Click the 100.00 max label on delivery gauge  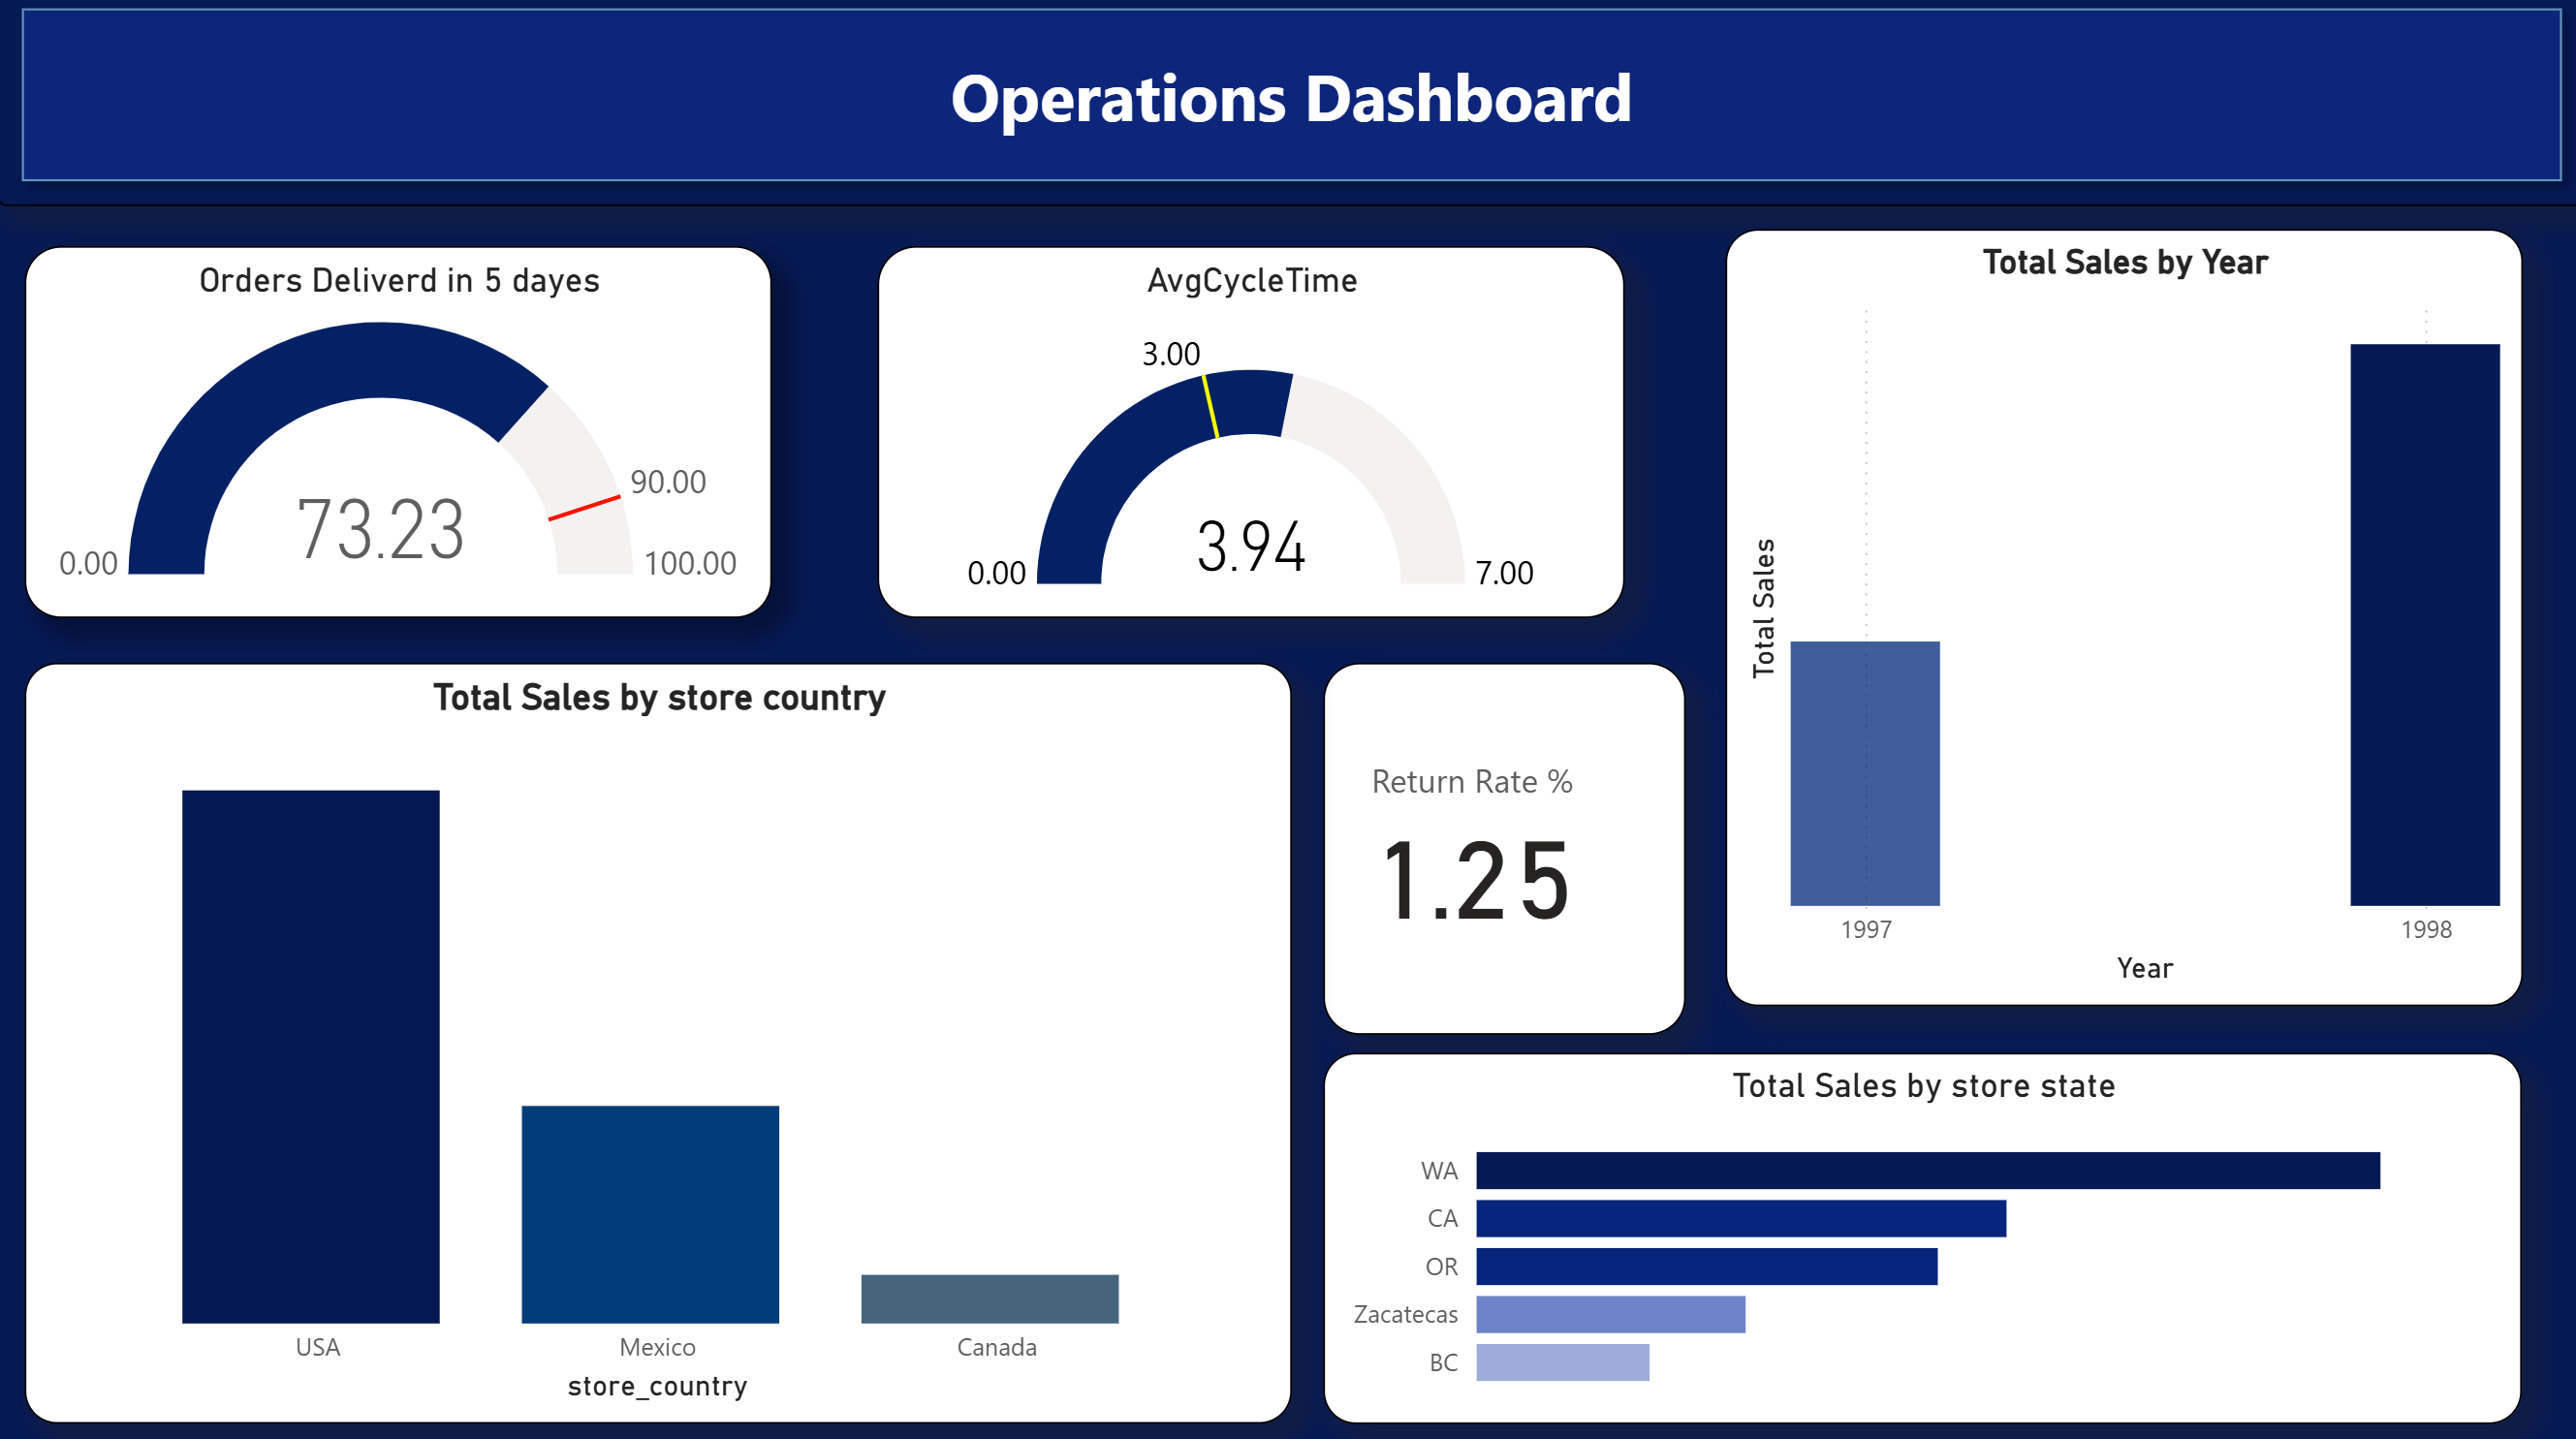(690, 564)
